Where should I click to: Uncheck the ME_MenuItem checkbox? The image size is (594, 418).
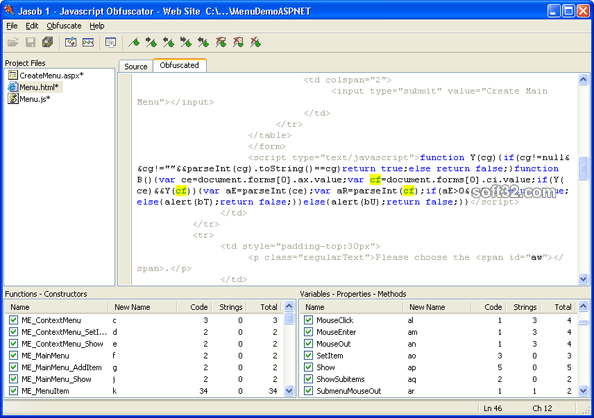pos(14,391)
